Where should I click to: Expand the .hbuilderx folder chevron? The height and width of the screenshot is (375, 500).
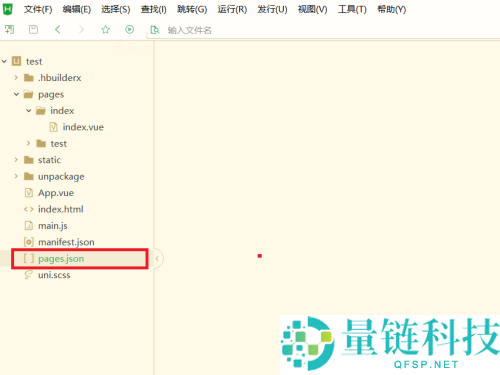(16, 78)
